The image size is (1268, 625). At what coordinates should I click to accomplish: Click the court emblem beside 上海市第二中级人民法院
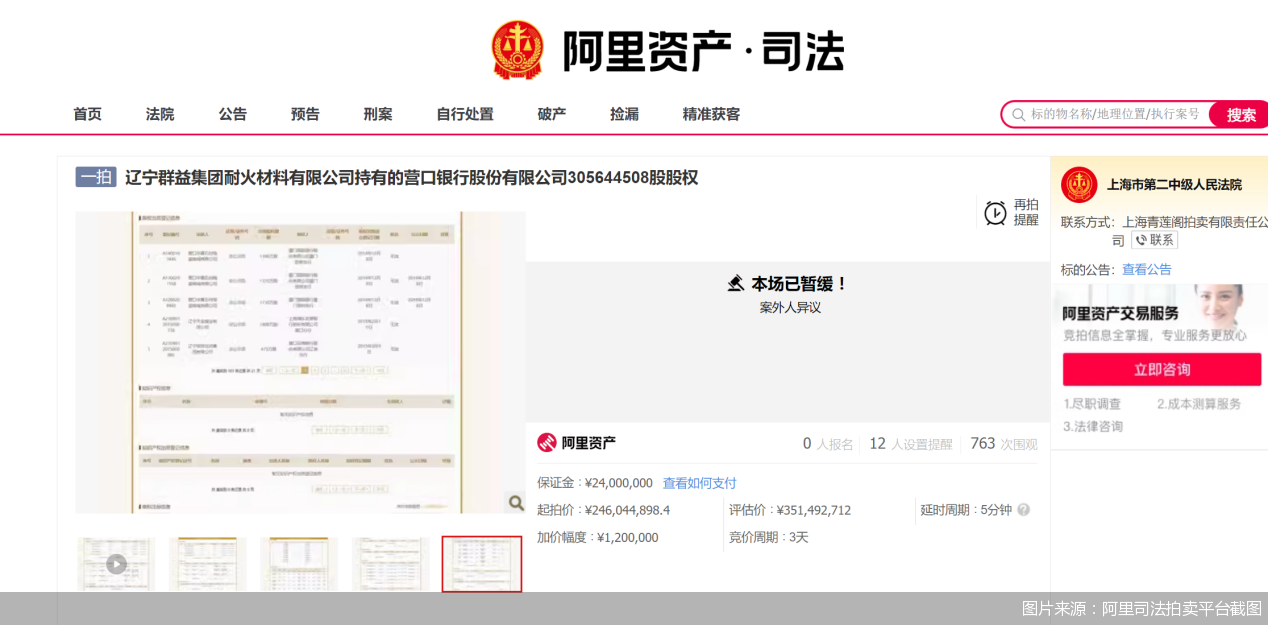point(1079,185)
